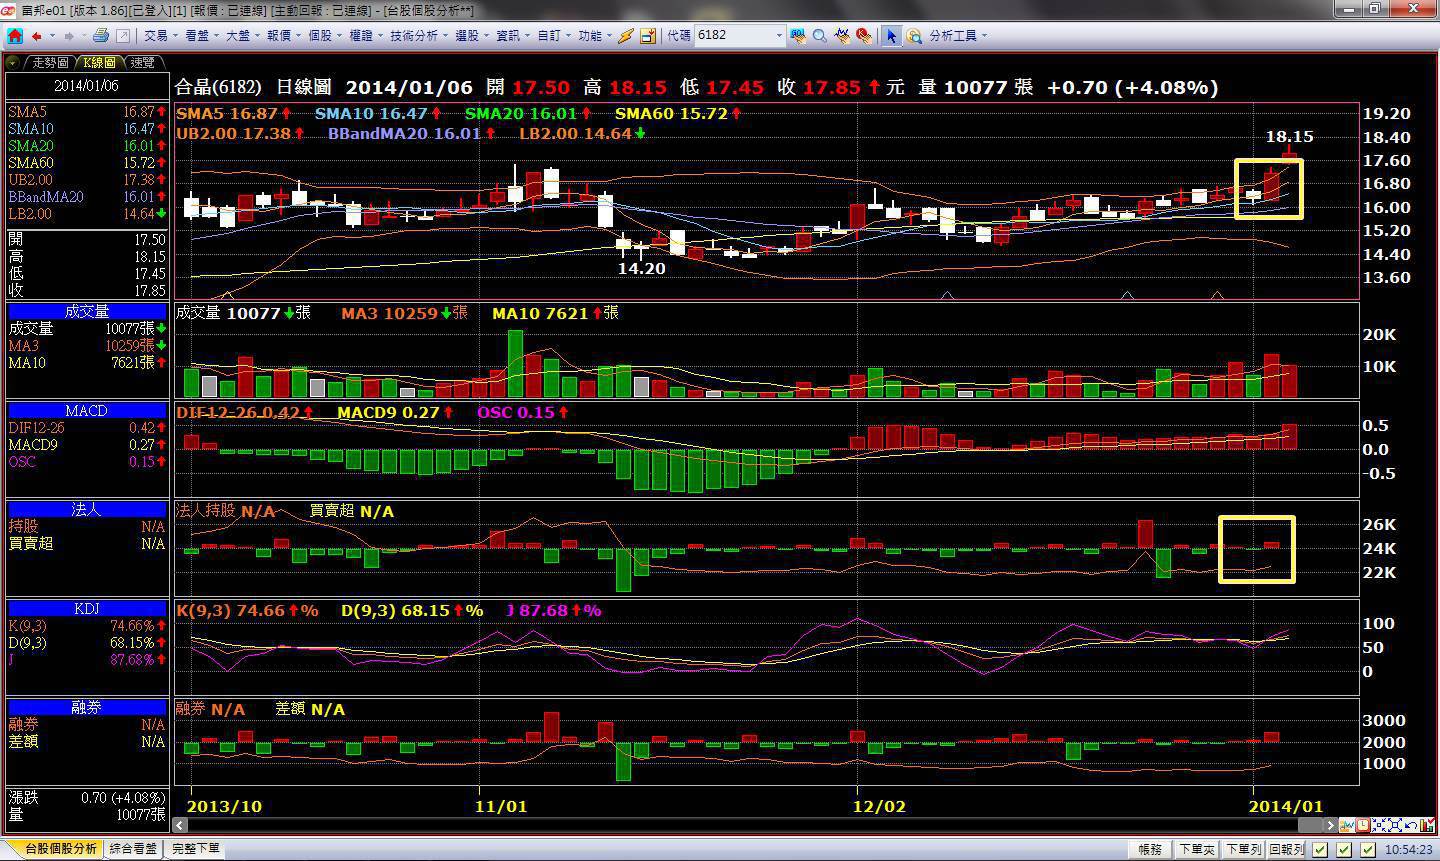The image size is (1440, 861).
Task: Click the magnifier search icon beside stock code
Action: click(819, 36)
